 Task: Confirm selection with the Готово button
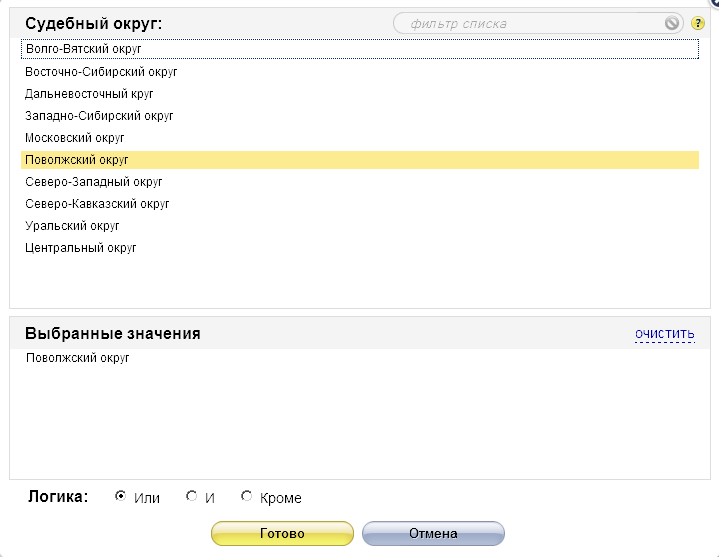tap(282, 533)
